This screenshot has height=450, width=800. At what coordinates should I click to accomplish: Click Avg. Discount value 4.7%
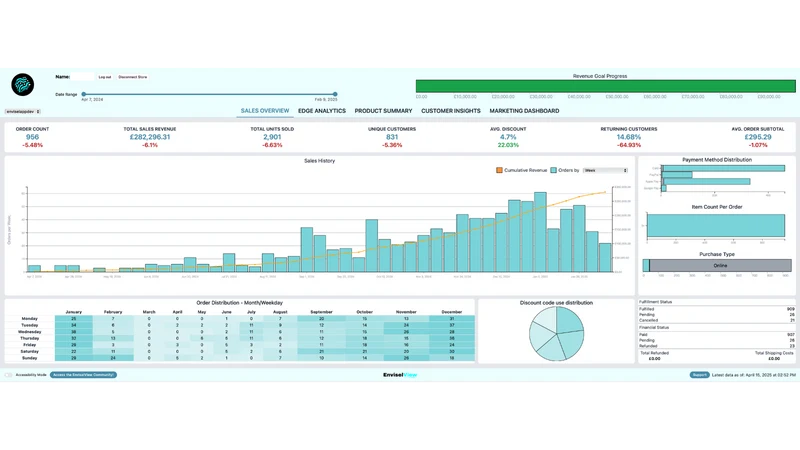coord(508,137)
